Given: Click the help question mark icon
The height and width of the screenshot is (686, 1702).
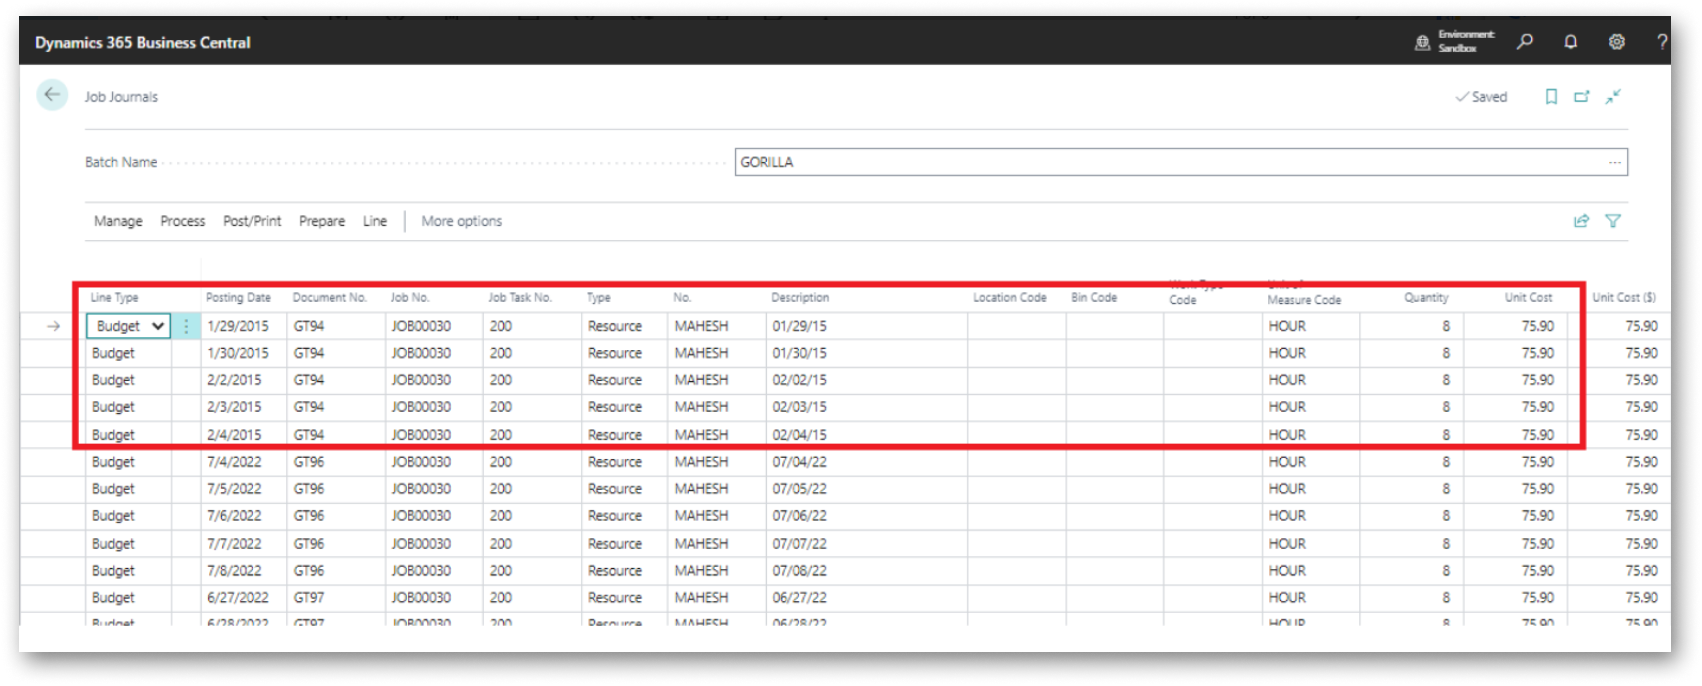Looking at the screenshot, I should pyautogui.click(x=1661, y=42).
